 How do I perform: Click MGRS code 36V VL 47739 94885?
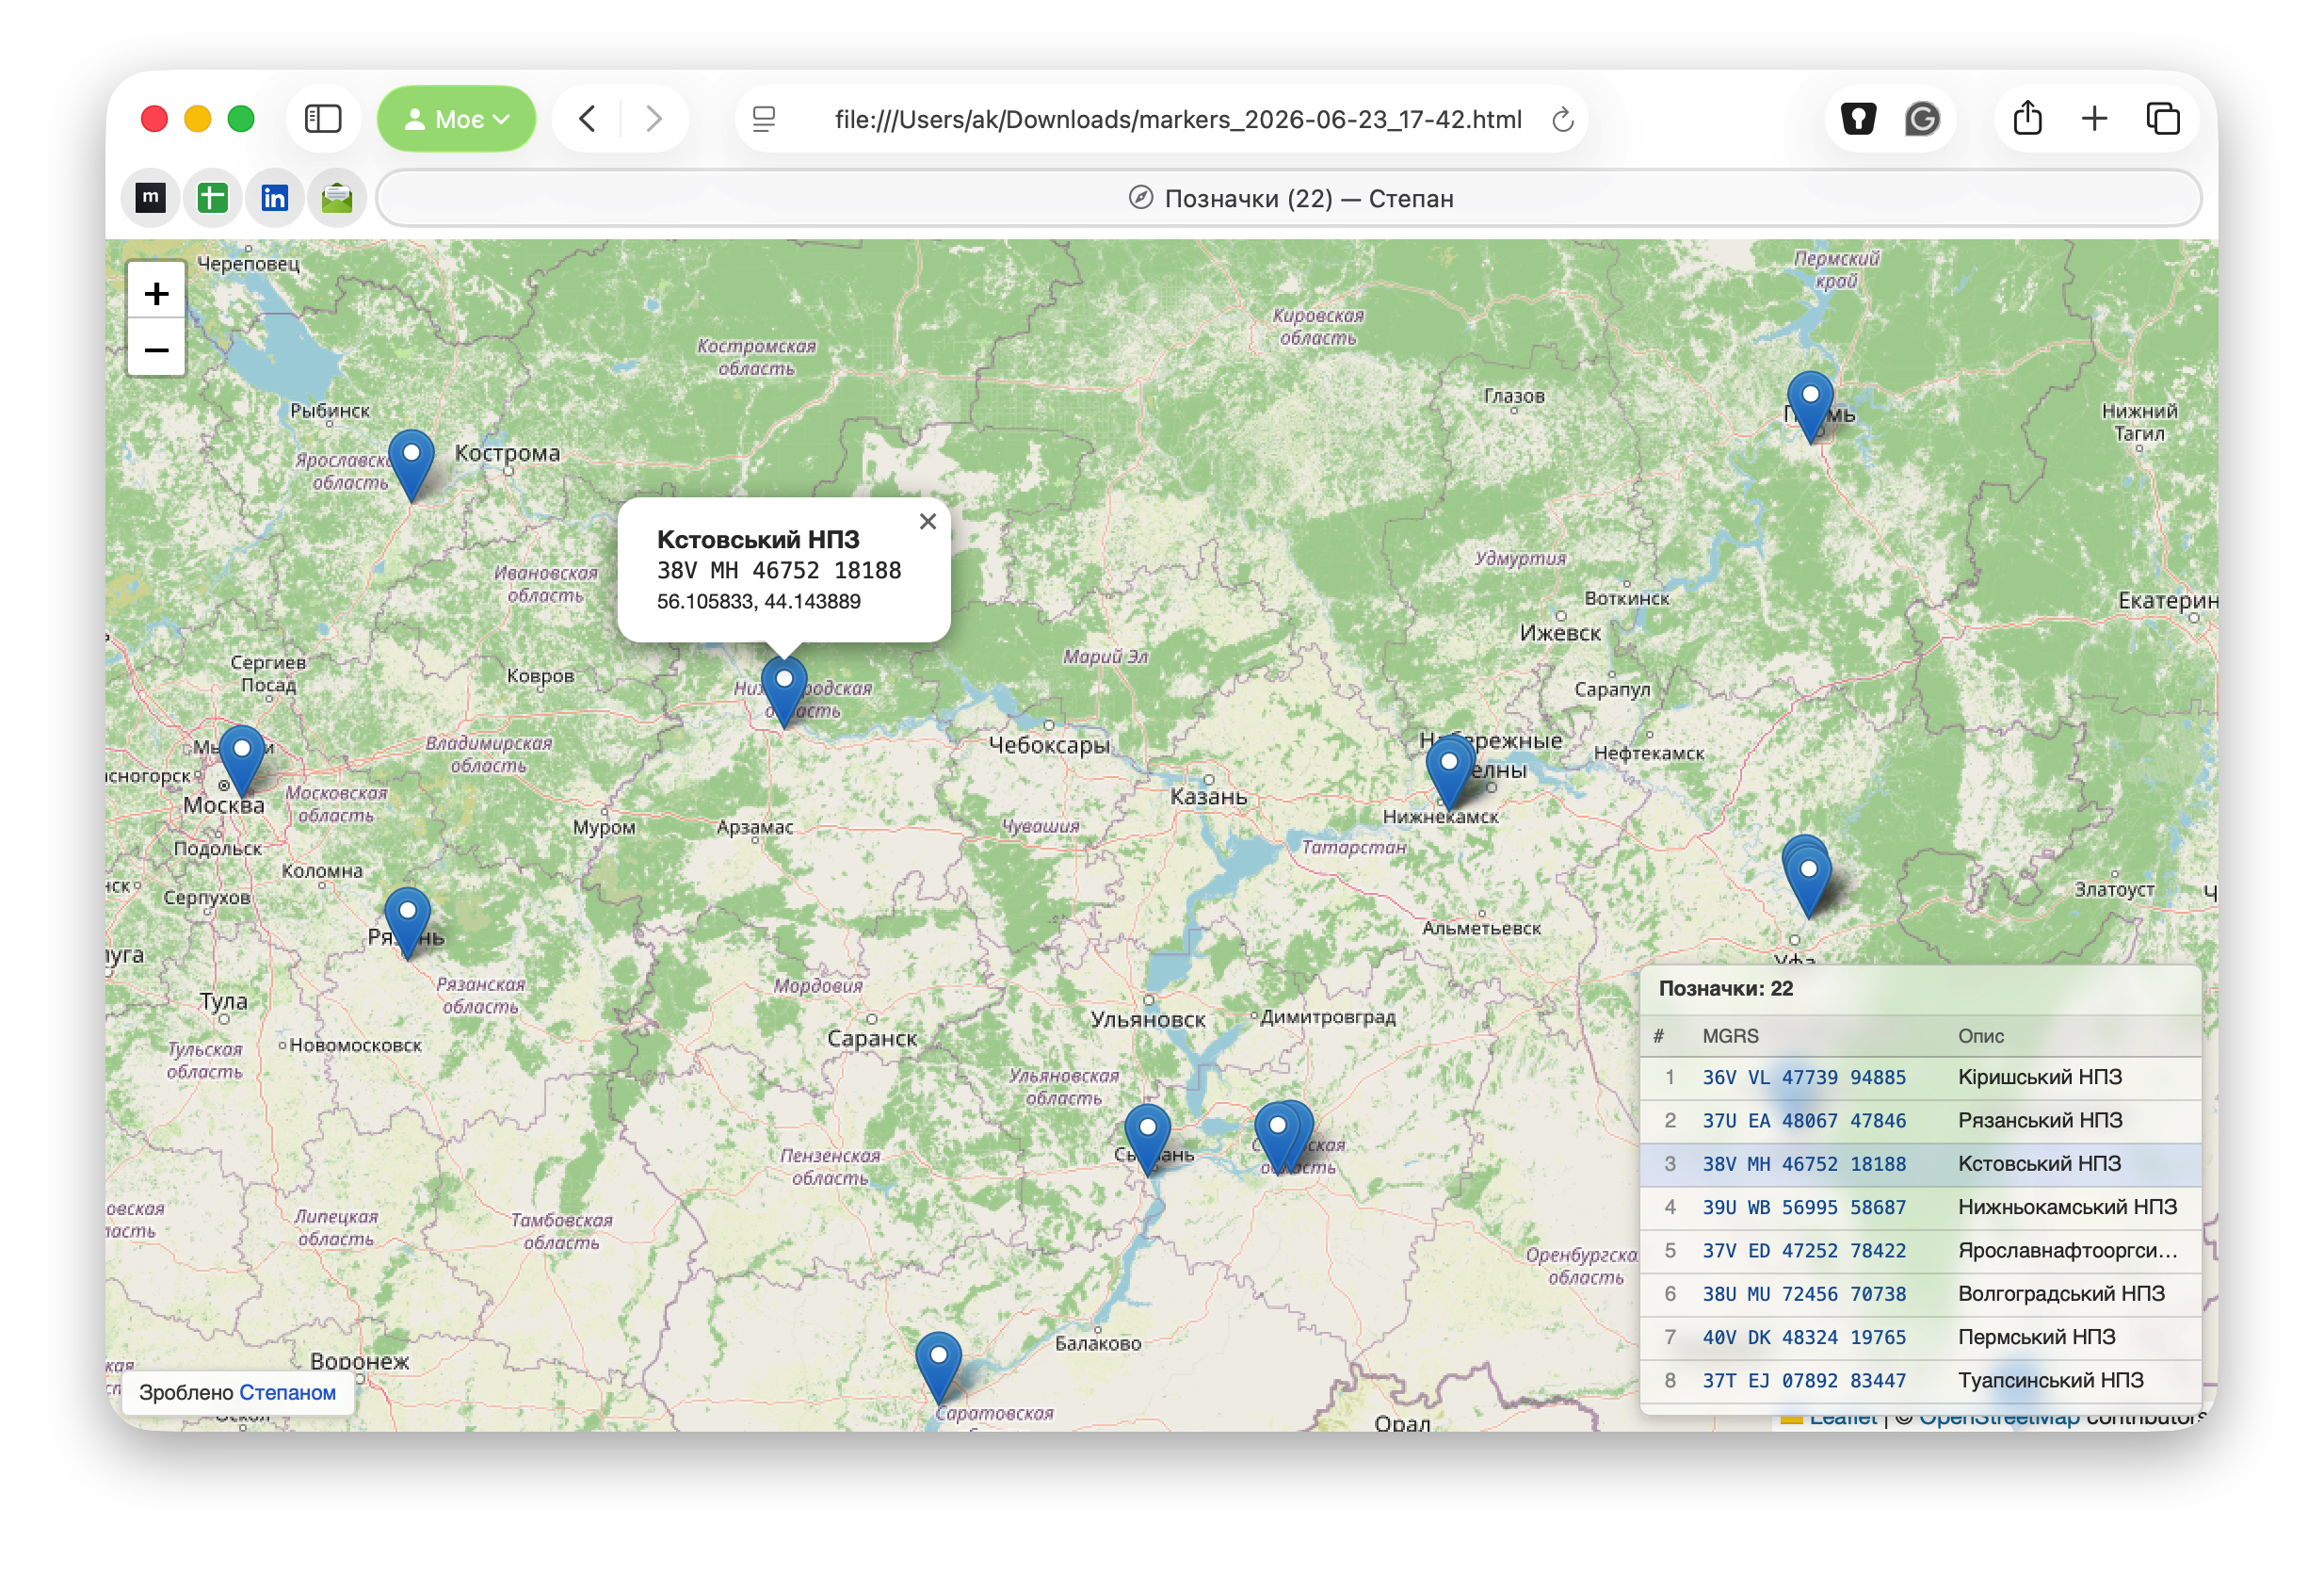(x=1804, y=1077)
